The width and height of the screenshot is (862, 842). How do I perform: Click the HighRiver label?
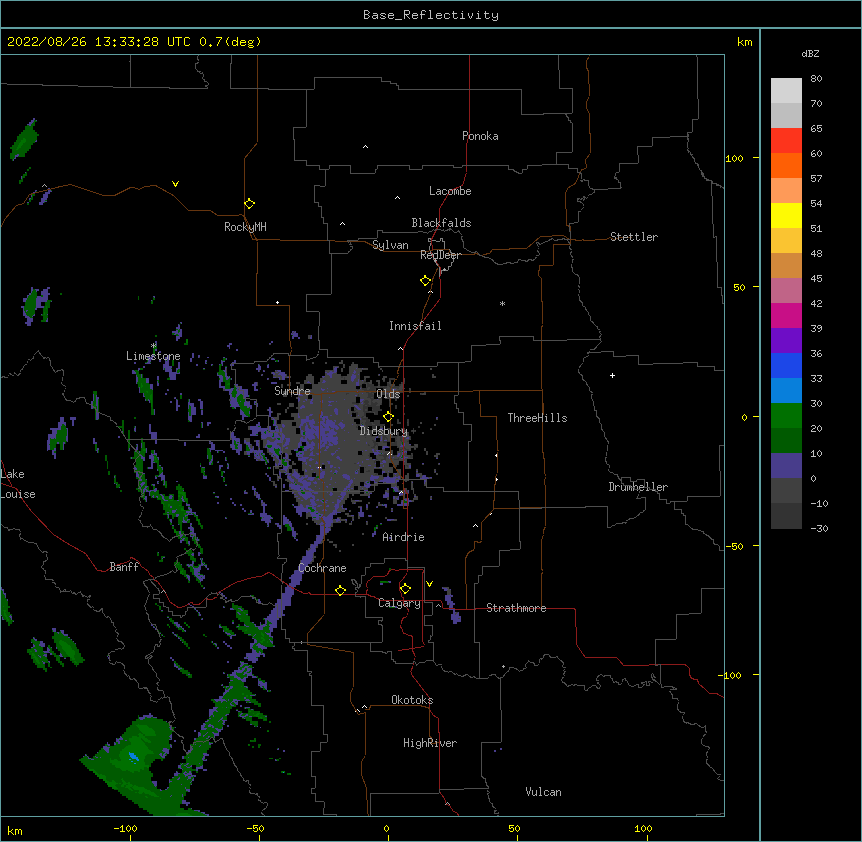click(430, 743)
